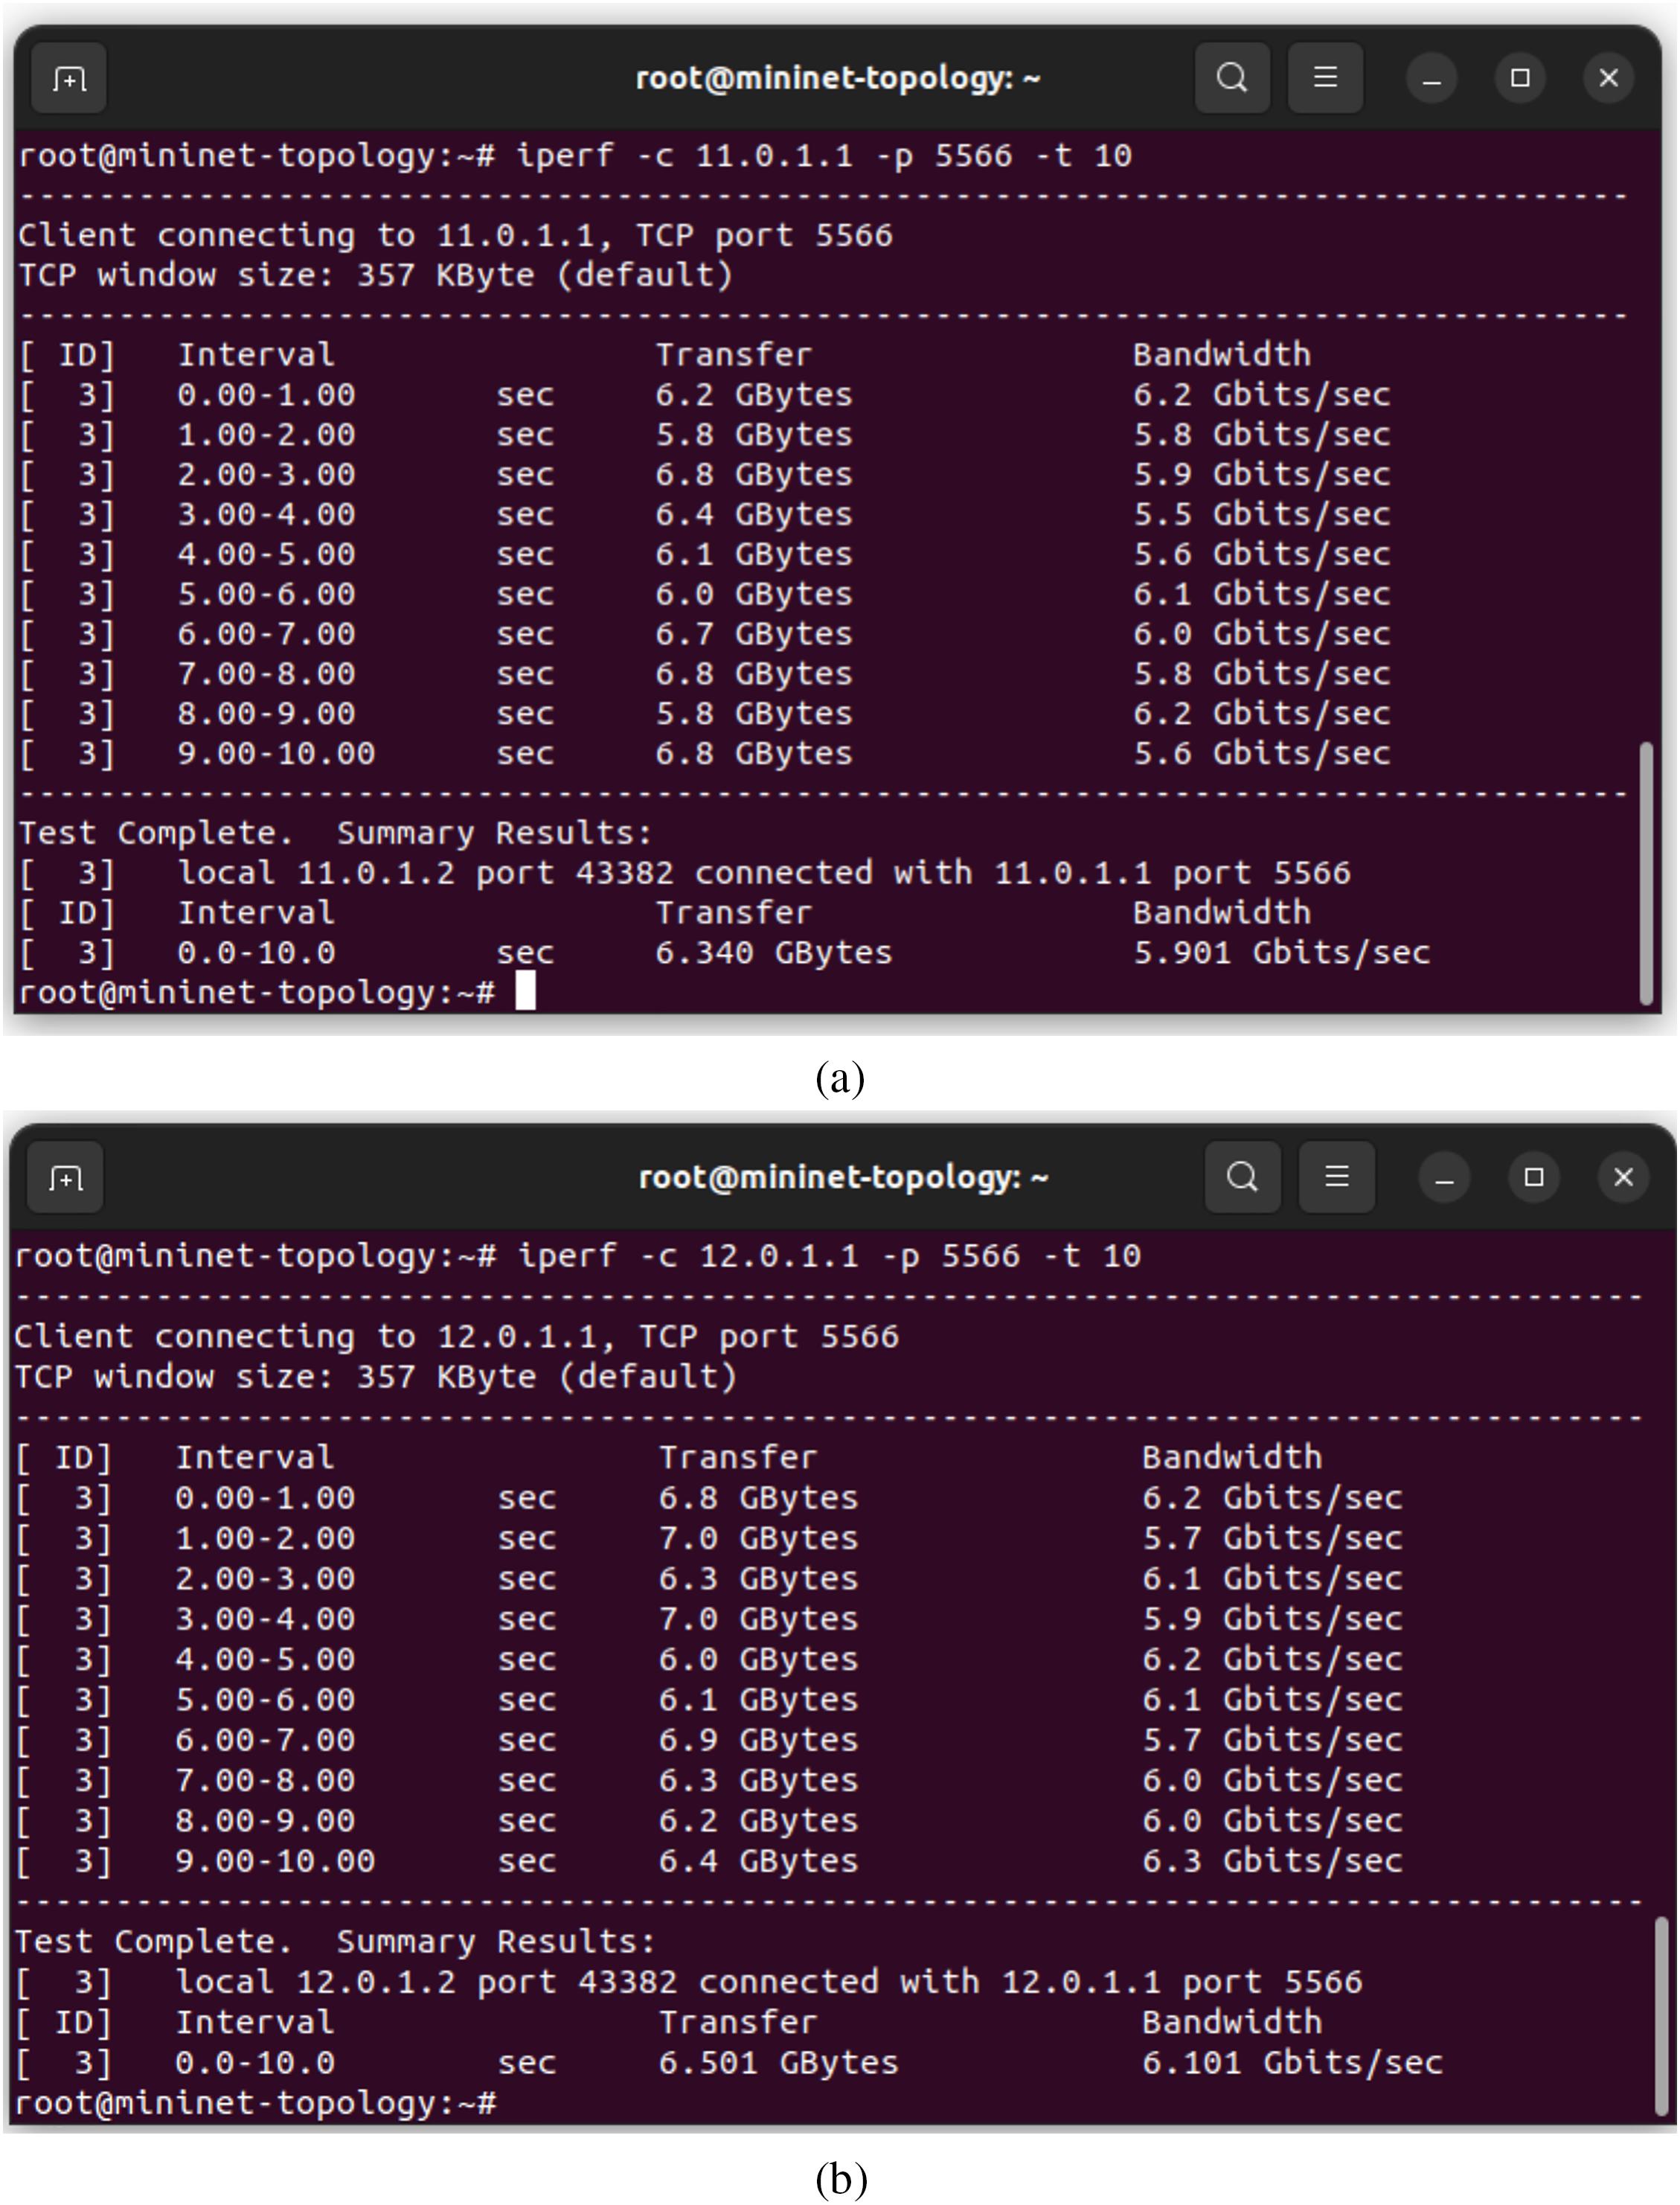Close the terminal window testing 11.0.1.1
The image size is (1680, 2205).
(x=1609, y=78)
